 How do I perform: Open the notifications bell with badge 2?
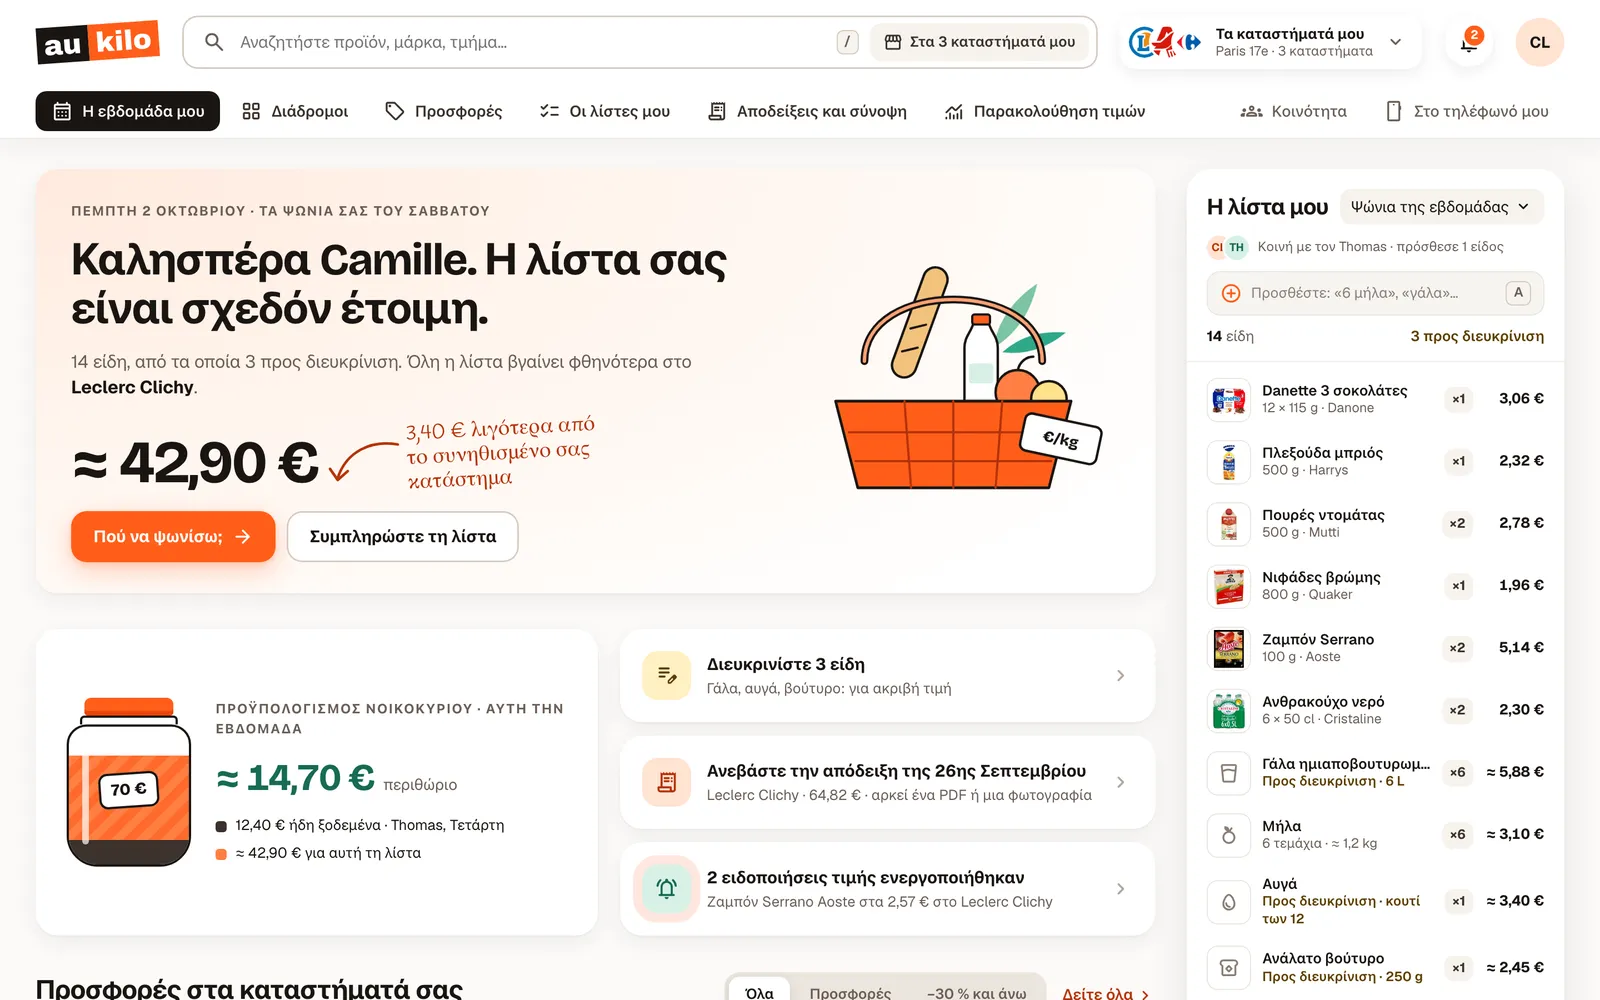[x=1469, y=42]
